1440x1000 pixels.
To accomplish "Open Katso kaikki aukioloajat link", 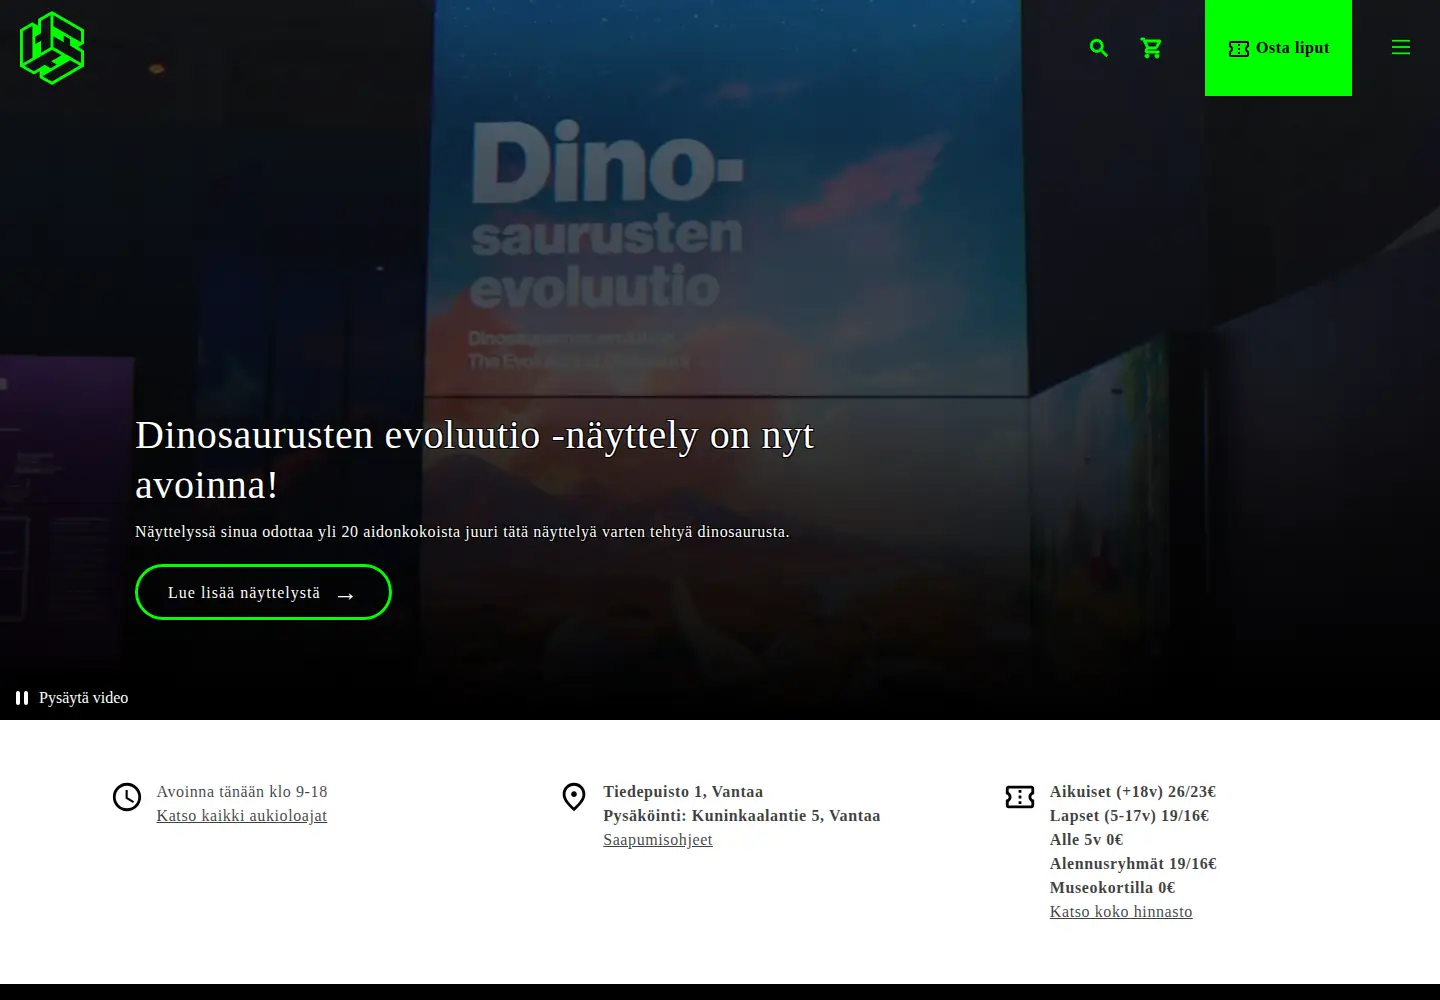I will tap(242, 816).
